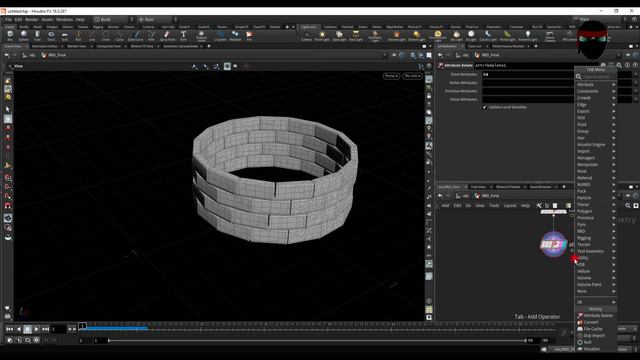Open the Tree View tab
This screenshot has height=360, width=640.
click(478, 187)
